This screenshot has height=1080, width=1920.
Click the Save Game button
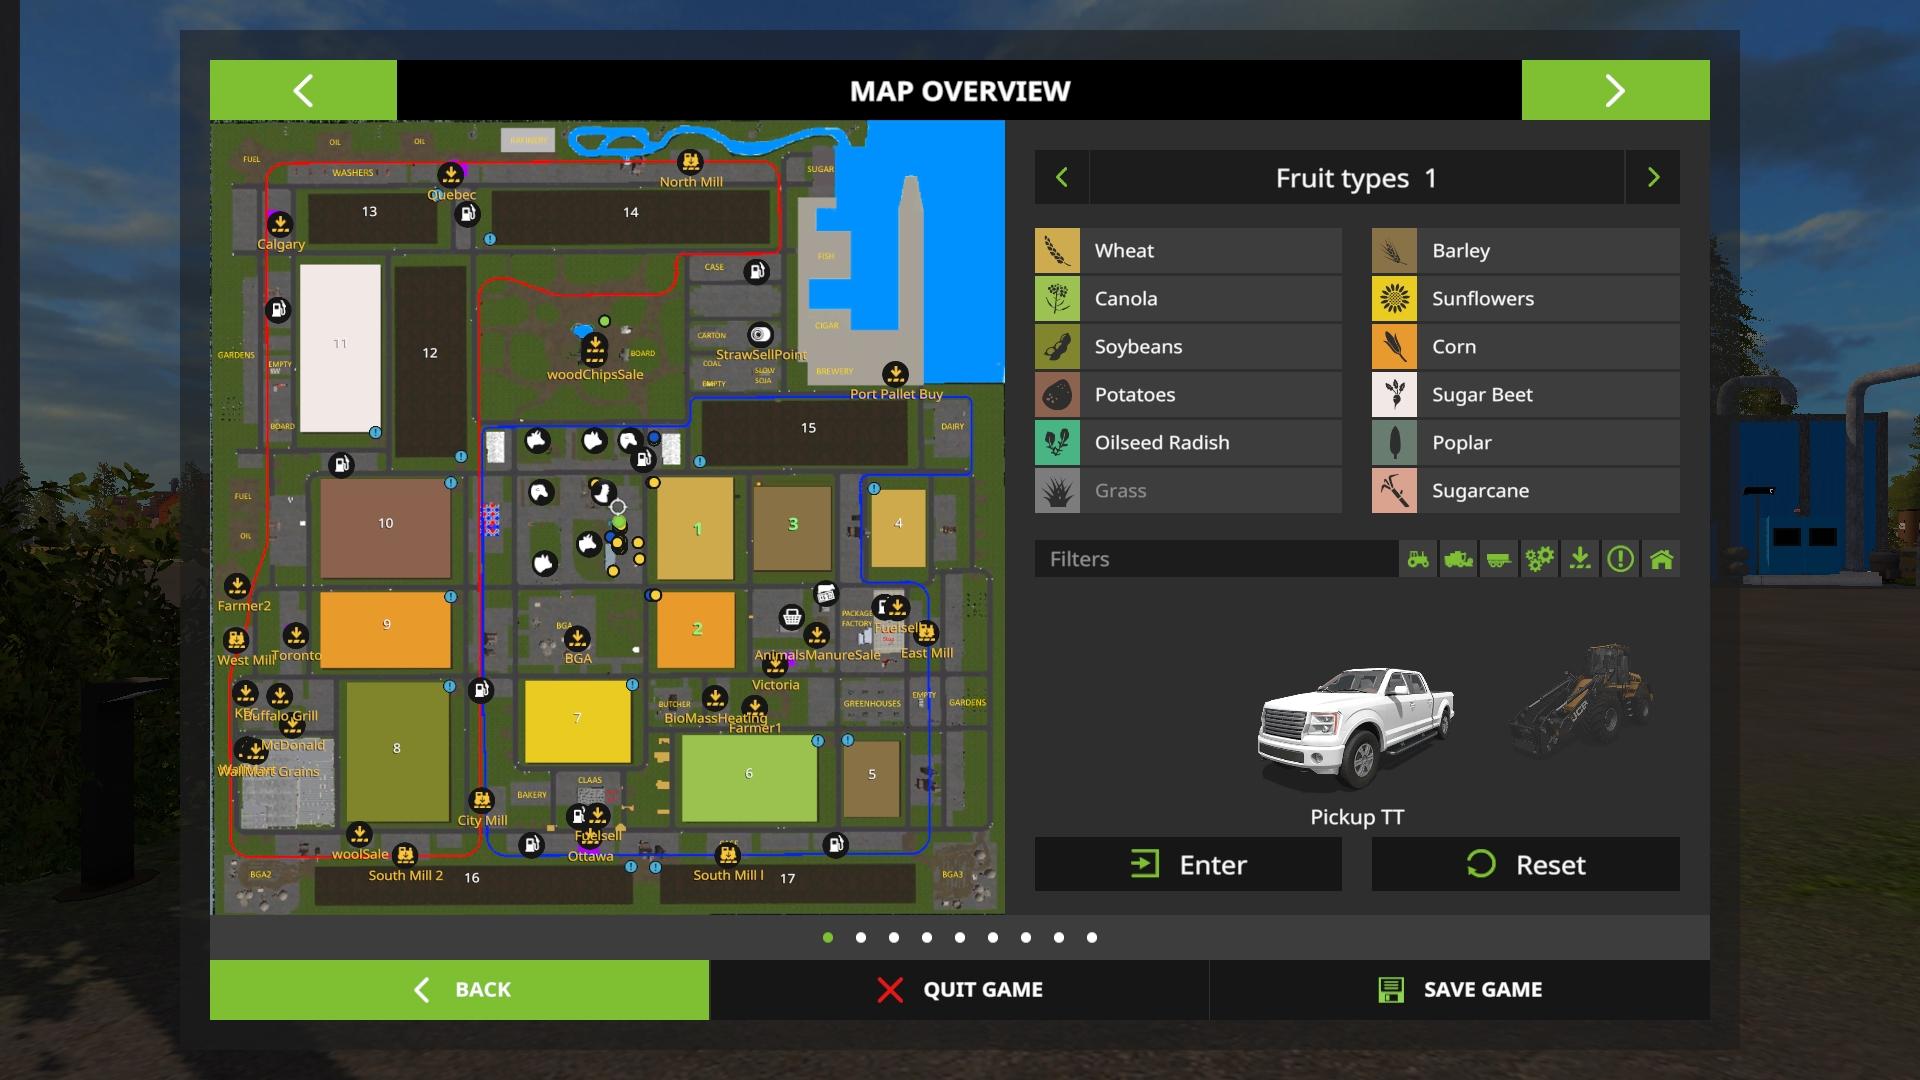1459,990
